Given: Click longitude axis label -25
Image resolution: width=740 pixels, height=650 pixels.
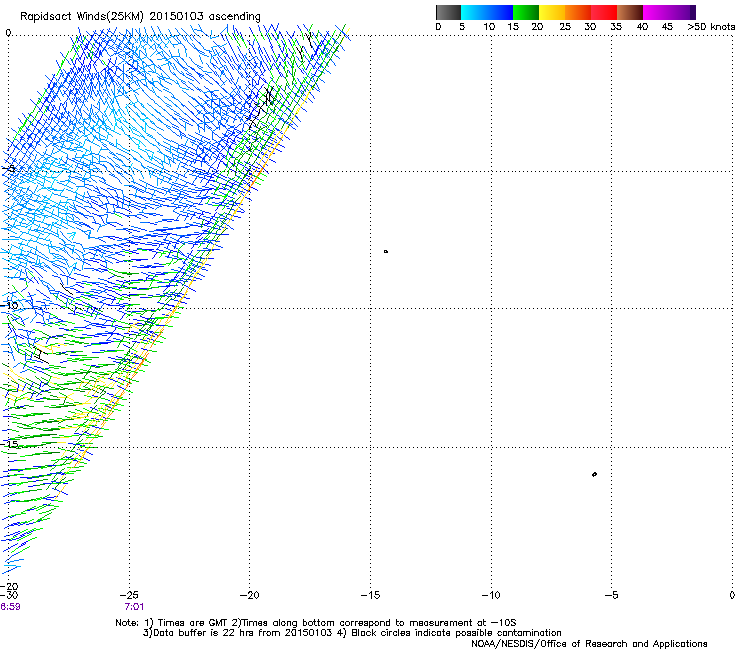Looking at the screenshot, I should pos(129,595).
